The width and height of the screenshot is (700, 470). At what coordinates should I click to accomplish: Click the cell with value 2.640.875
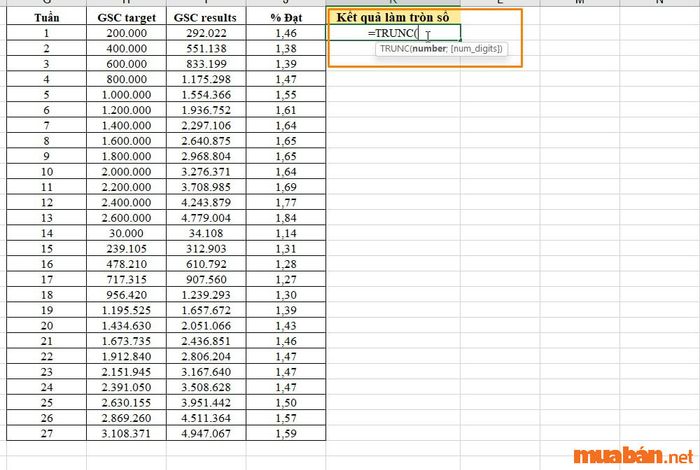coord(206,141)
